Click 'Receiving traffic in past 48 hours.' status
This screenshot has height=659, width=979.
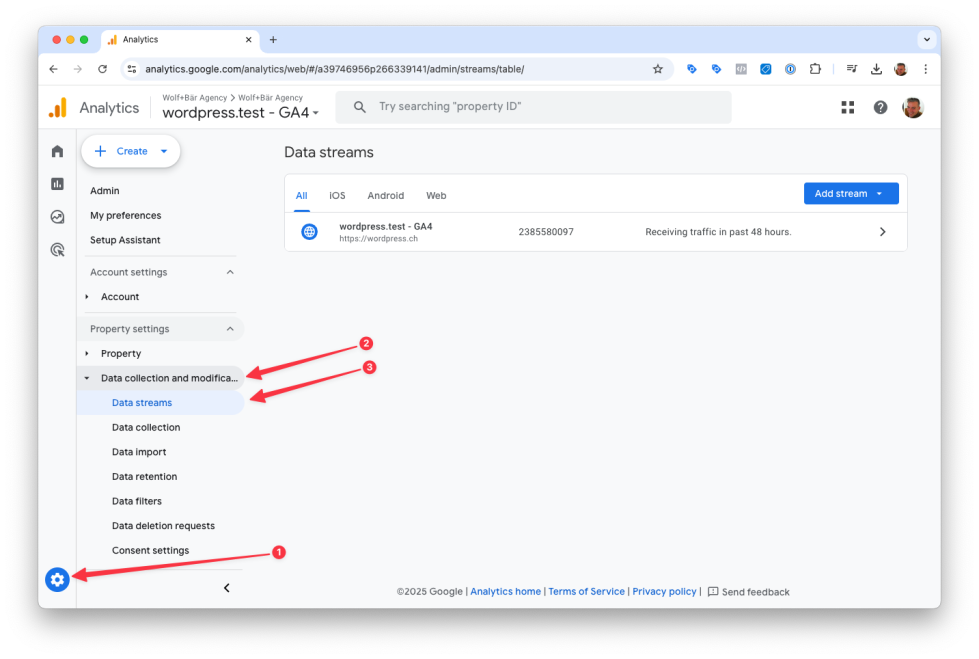[x=718, y=232]
